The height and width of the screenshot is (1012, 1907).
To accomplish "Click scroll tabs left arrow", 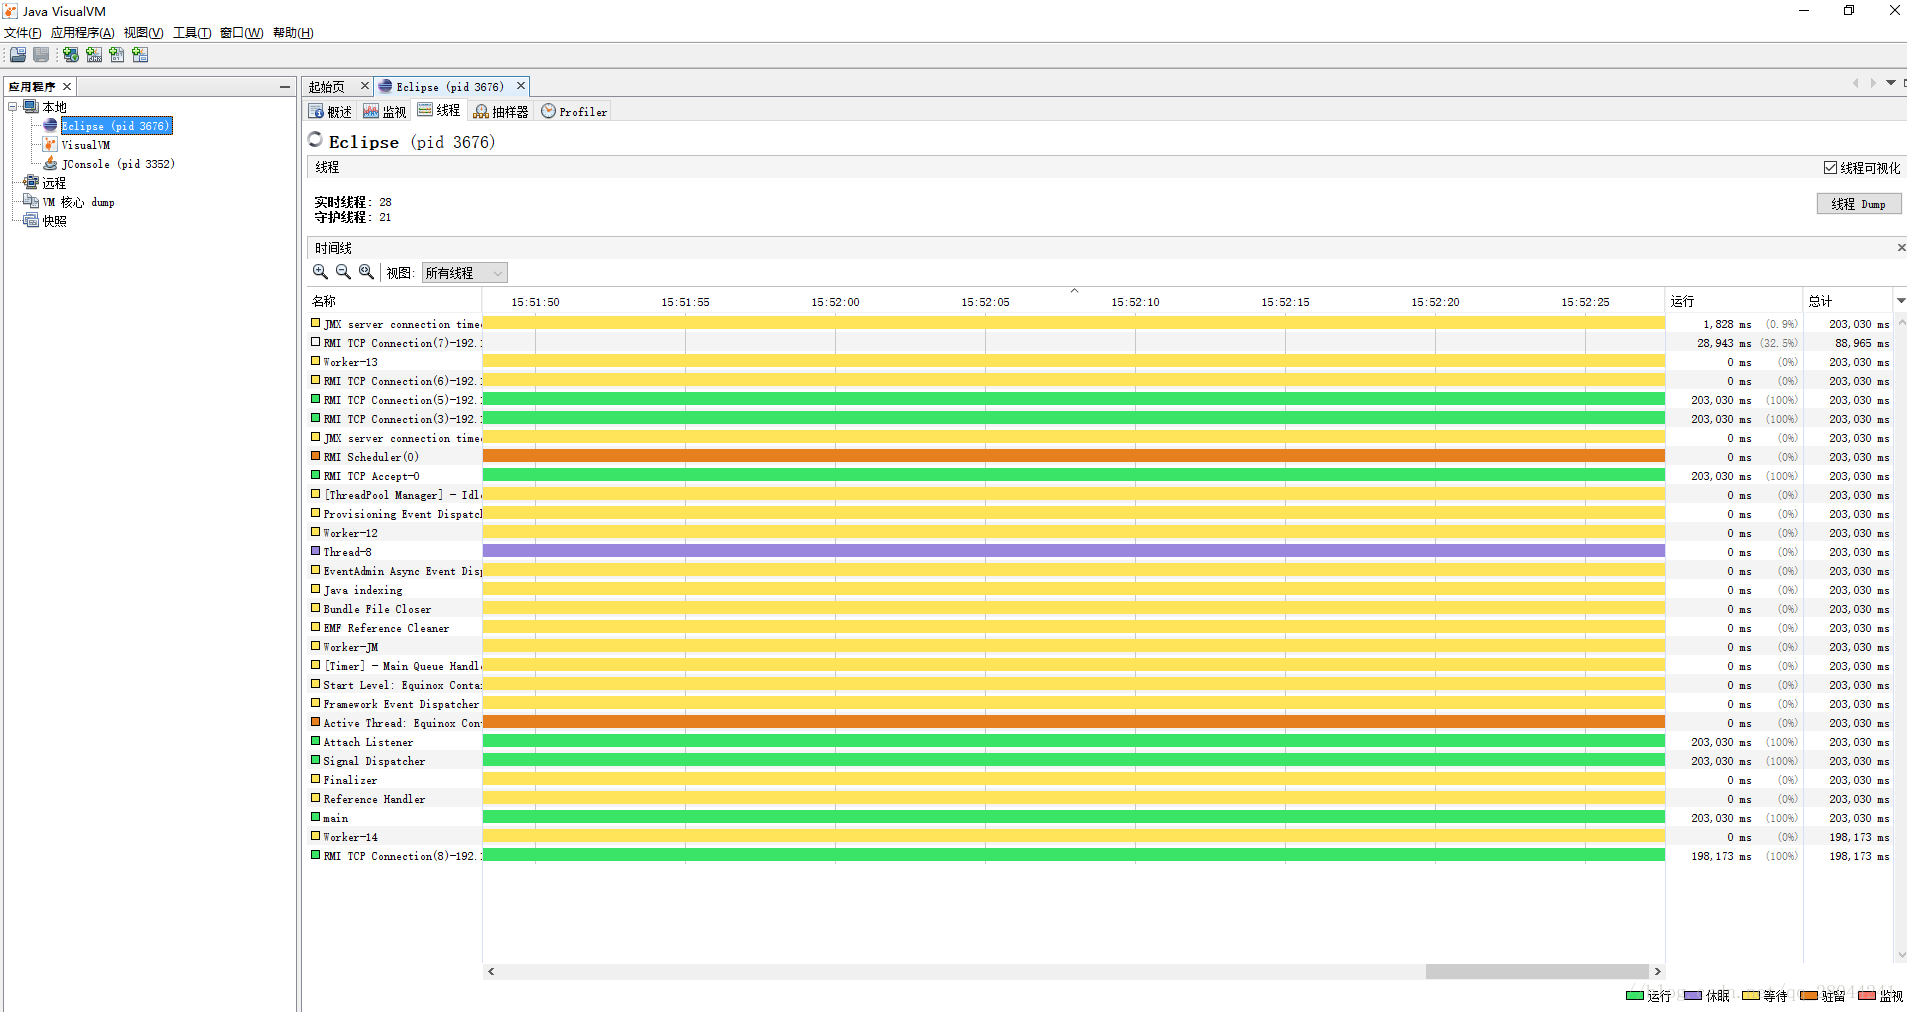I will click(x=1856, y=83).
